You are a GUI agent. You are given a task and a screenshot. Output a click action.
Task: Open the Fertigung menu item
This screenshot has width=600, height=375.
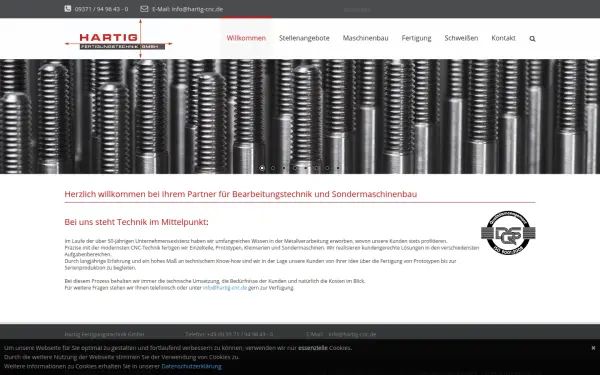point(416,38)
